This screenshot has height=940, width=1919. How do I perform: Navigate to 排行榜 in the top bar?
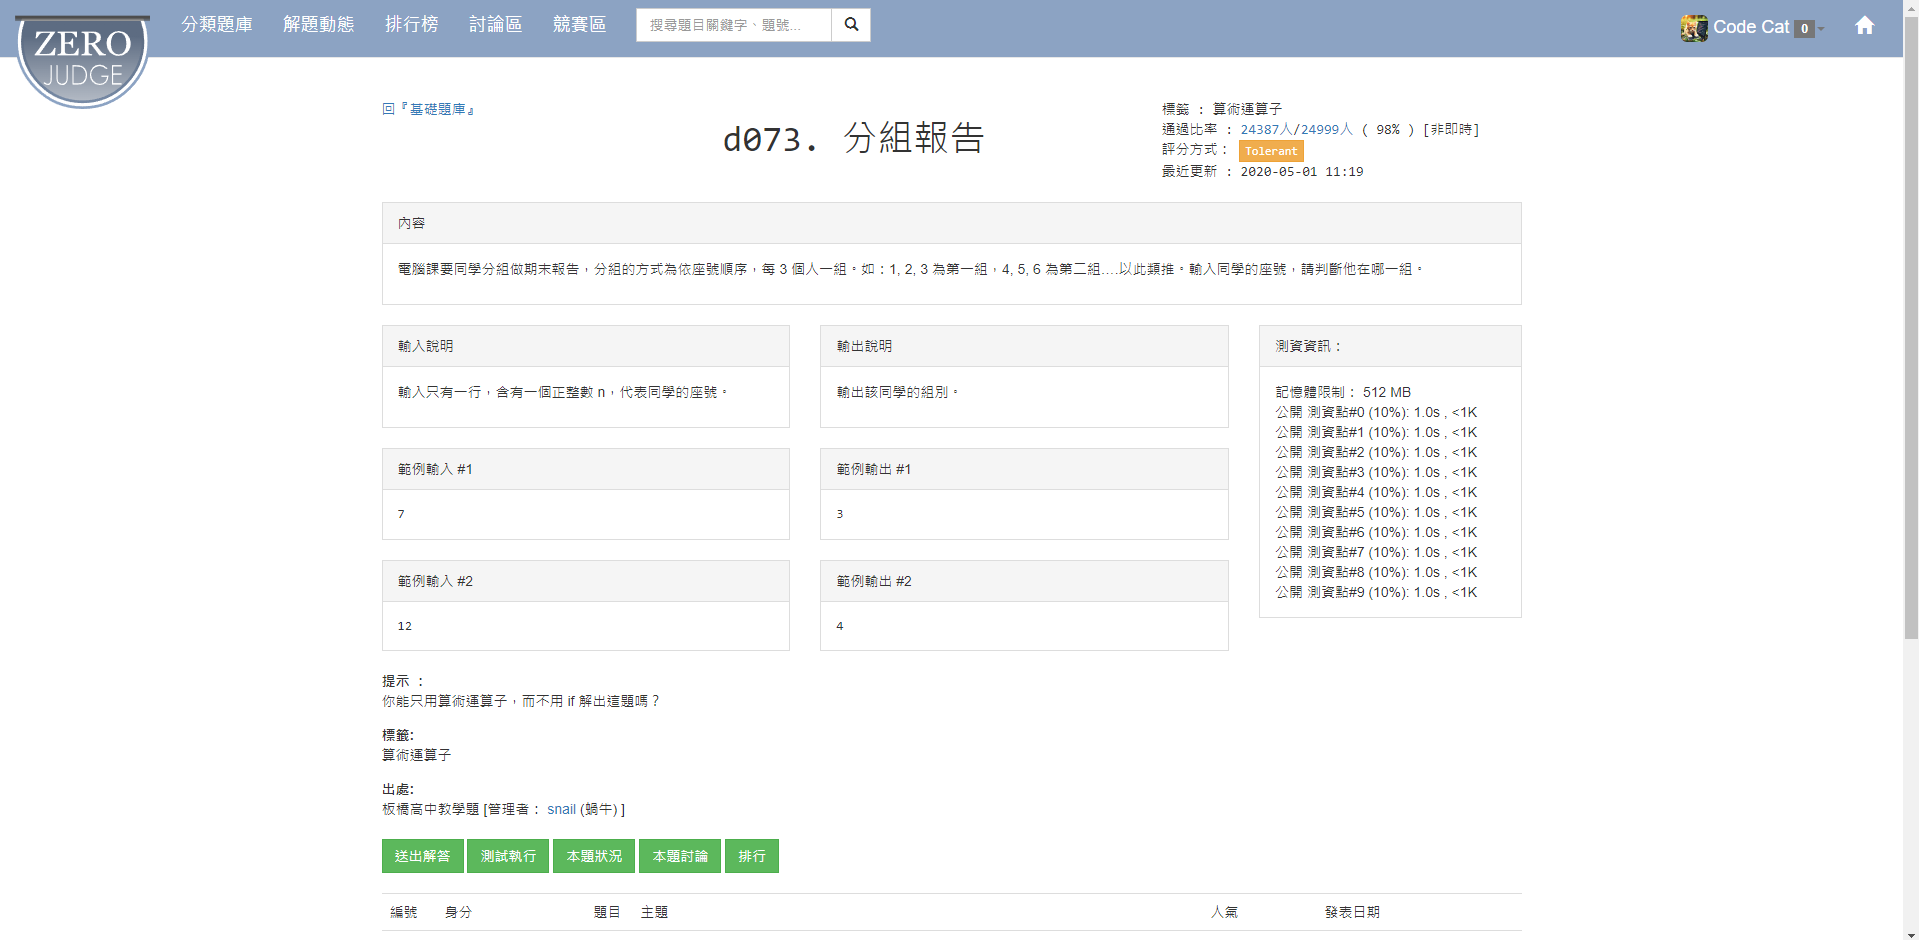coord(411,24)
